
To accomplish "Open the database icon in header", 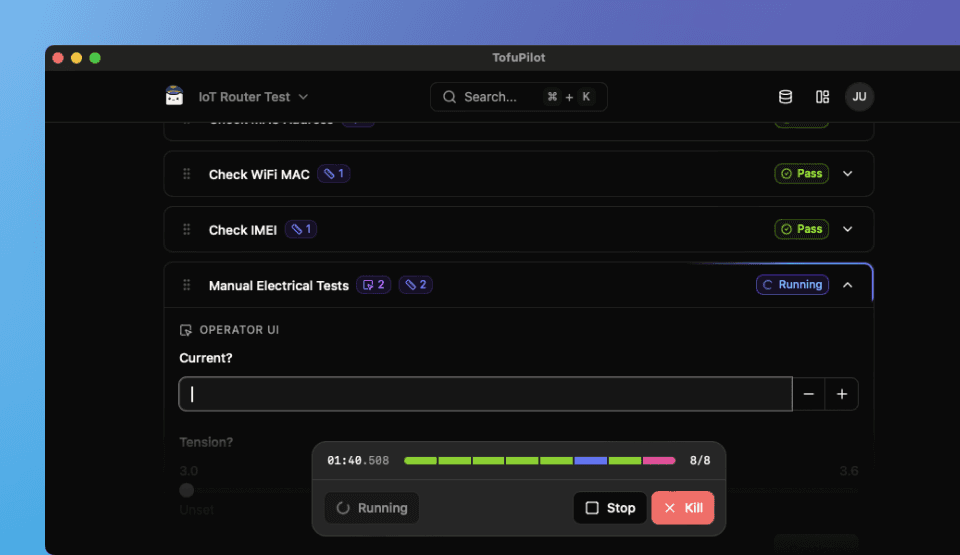I will pyautogui.click(x=785, y=97).
